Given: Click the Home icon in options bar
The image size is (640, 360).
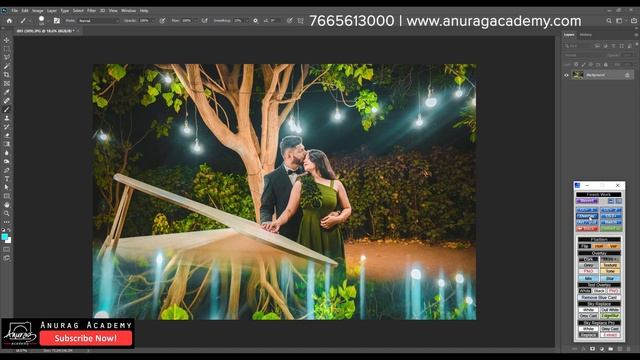Looking at the screenshot, I should [9, 20].
